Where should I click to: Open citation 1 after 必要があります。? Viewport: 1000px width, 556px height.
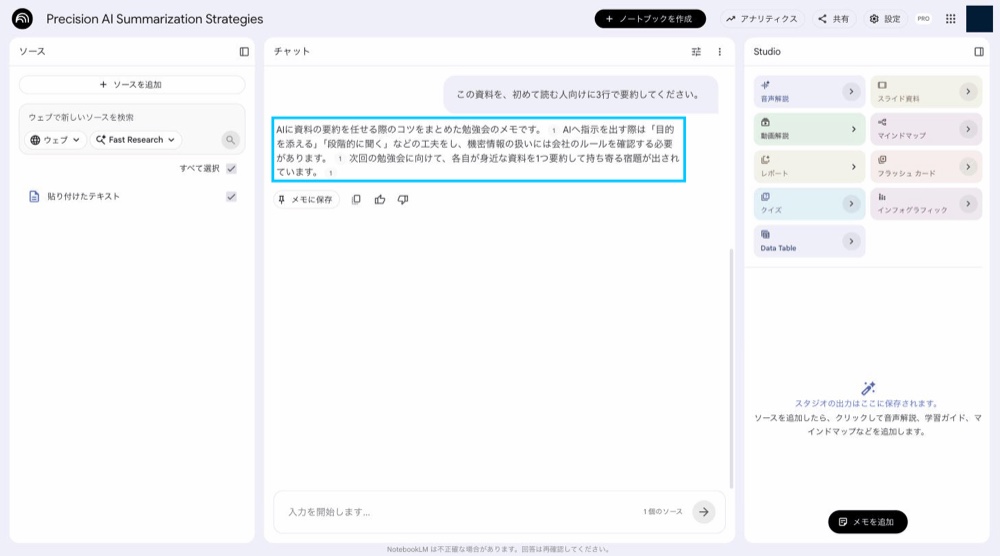[x=340, y=159]
